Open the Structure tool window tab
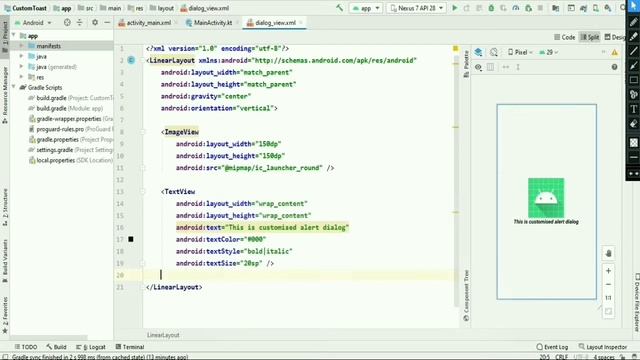This screenshot has height=360, width=640. 5,207
